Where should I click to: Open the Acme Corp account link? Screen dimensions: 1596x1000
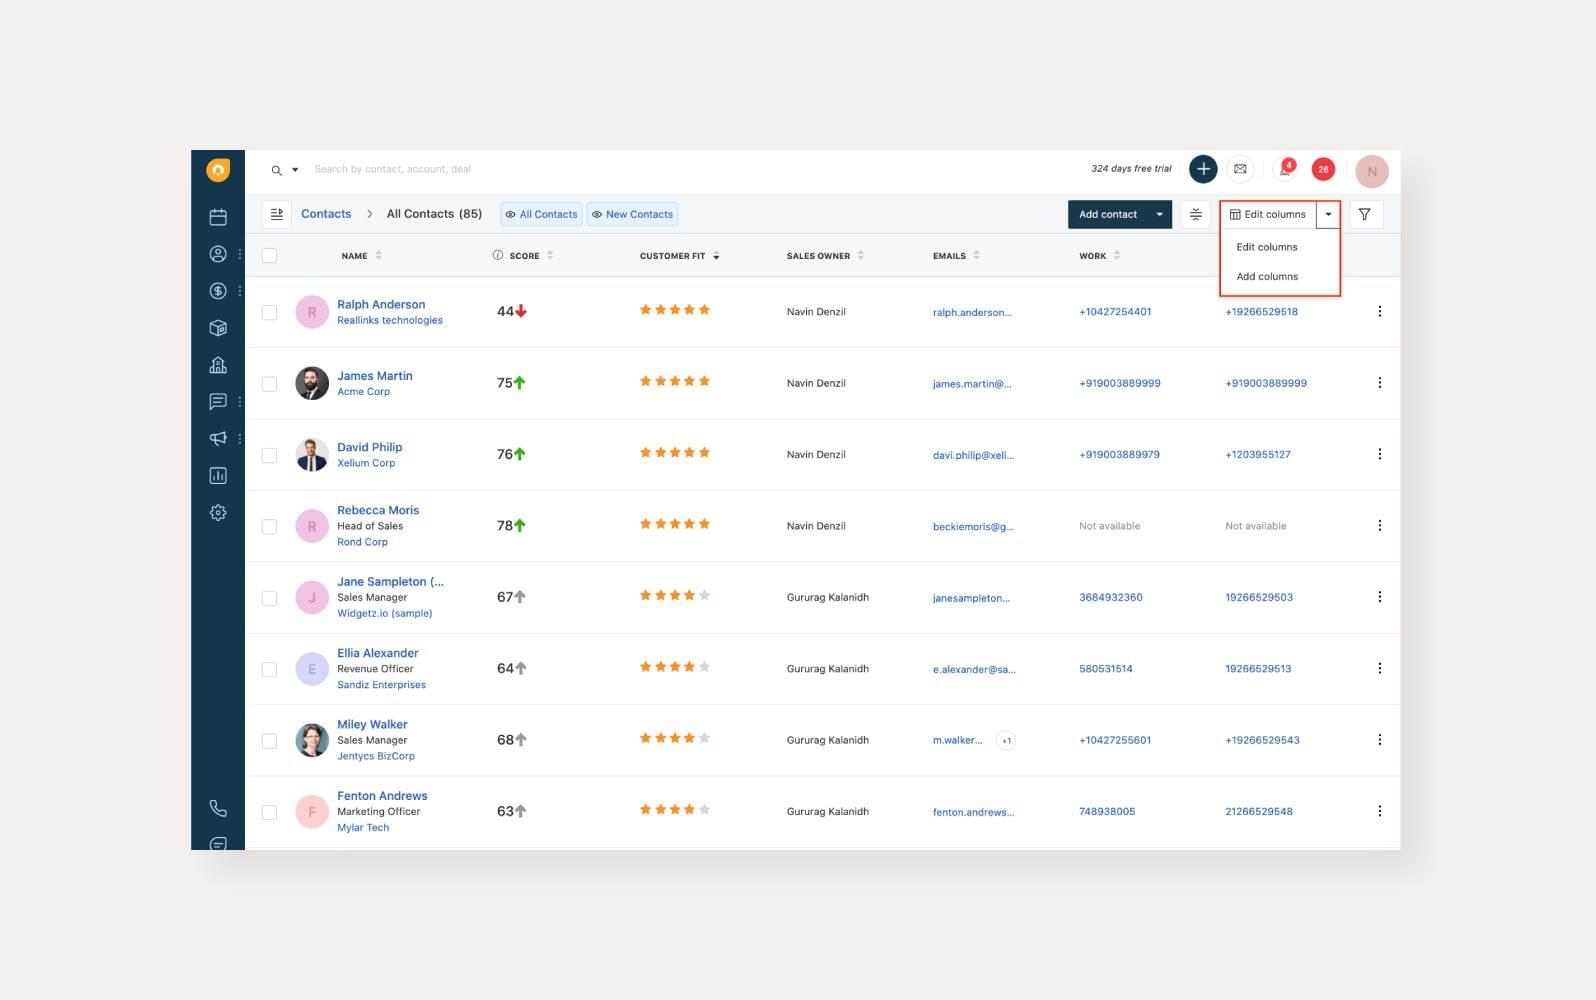(x=363, y=392)
